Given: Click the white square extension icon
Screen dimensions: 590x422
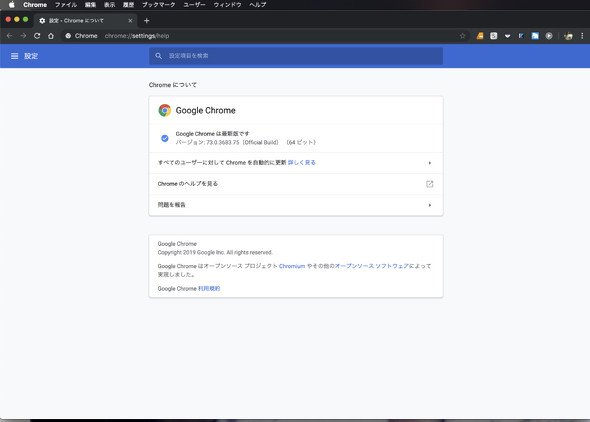Looking at the screenshot, I should [494, 36].
